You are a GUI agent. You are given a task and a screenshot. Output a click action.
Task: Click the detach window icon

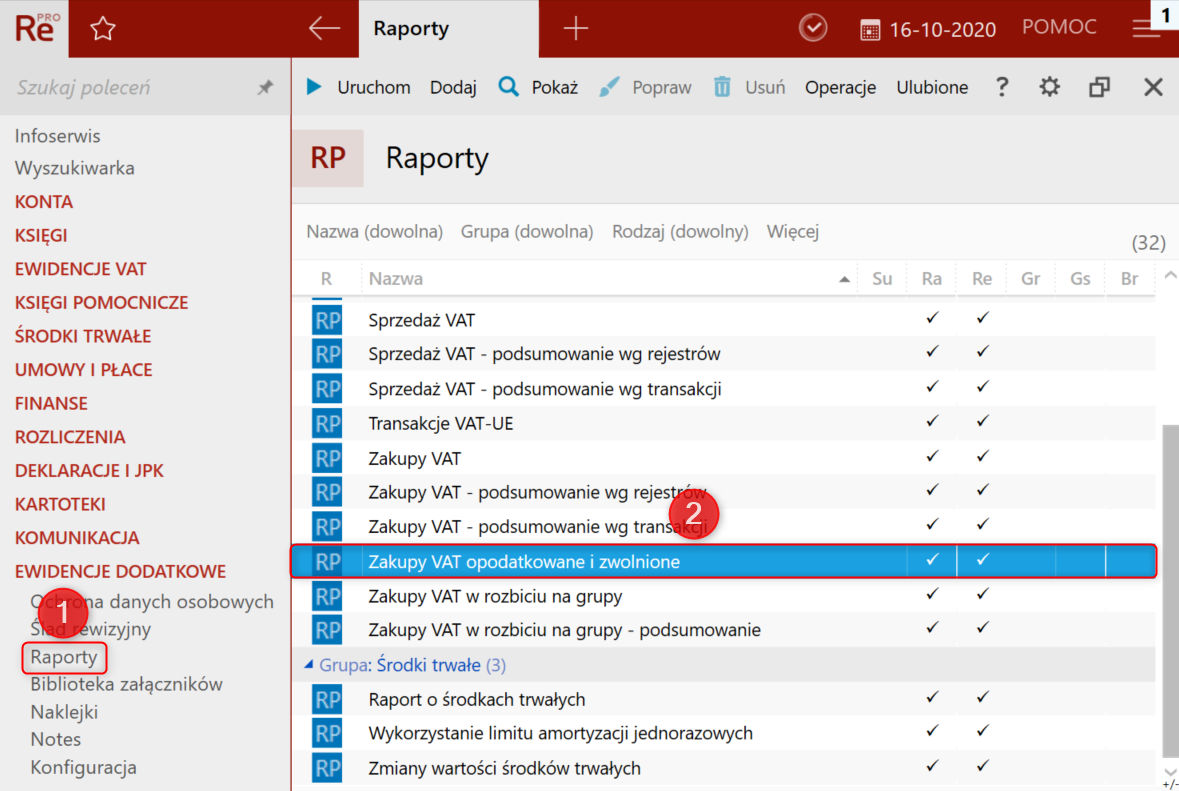pyautogui.click(x=1100, y=87)
